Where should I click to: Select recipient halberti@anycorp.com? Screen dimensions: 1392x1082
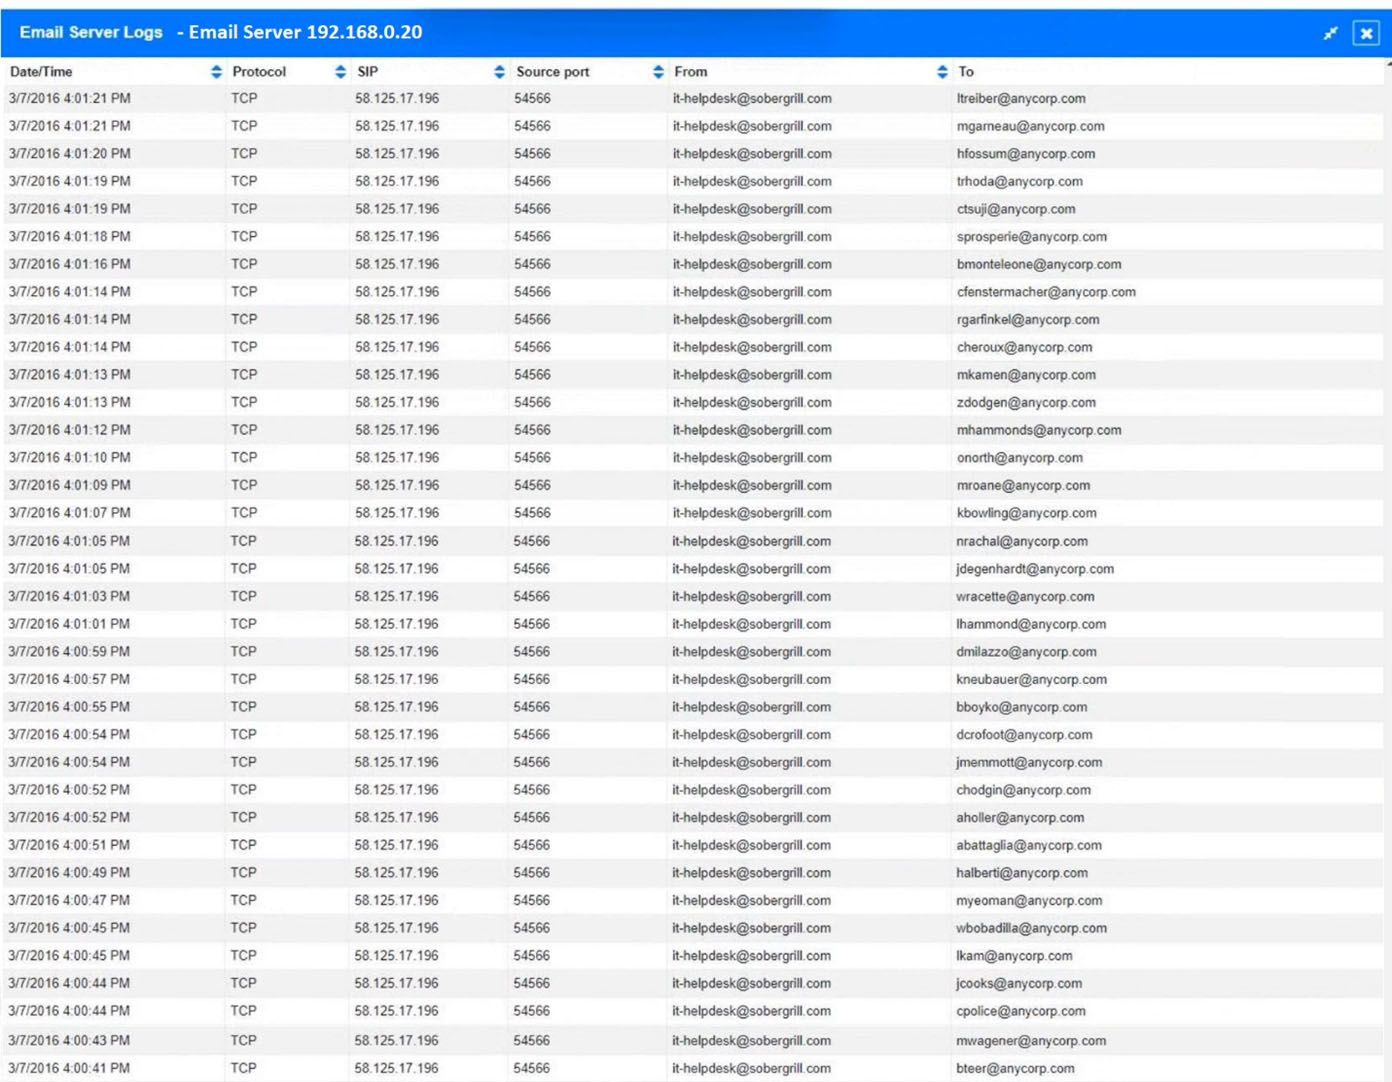pos(1022,873)
